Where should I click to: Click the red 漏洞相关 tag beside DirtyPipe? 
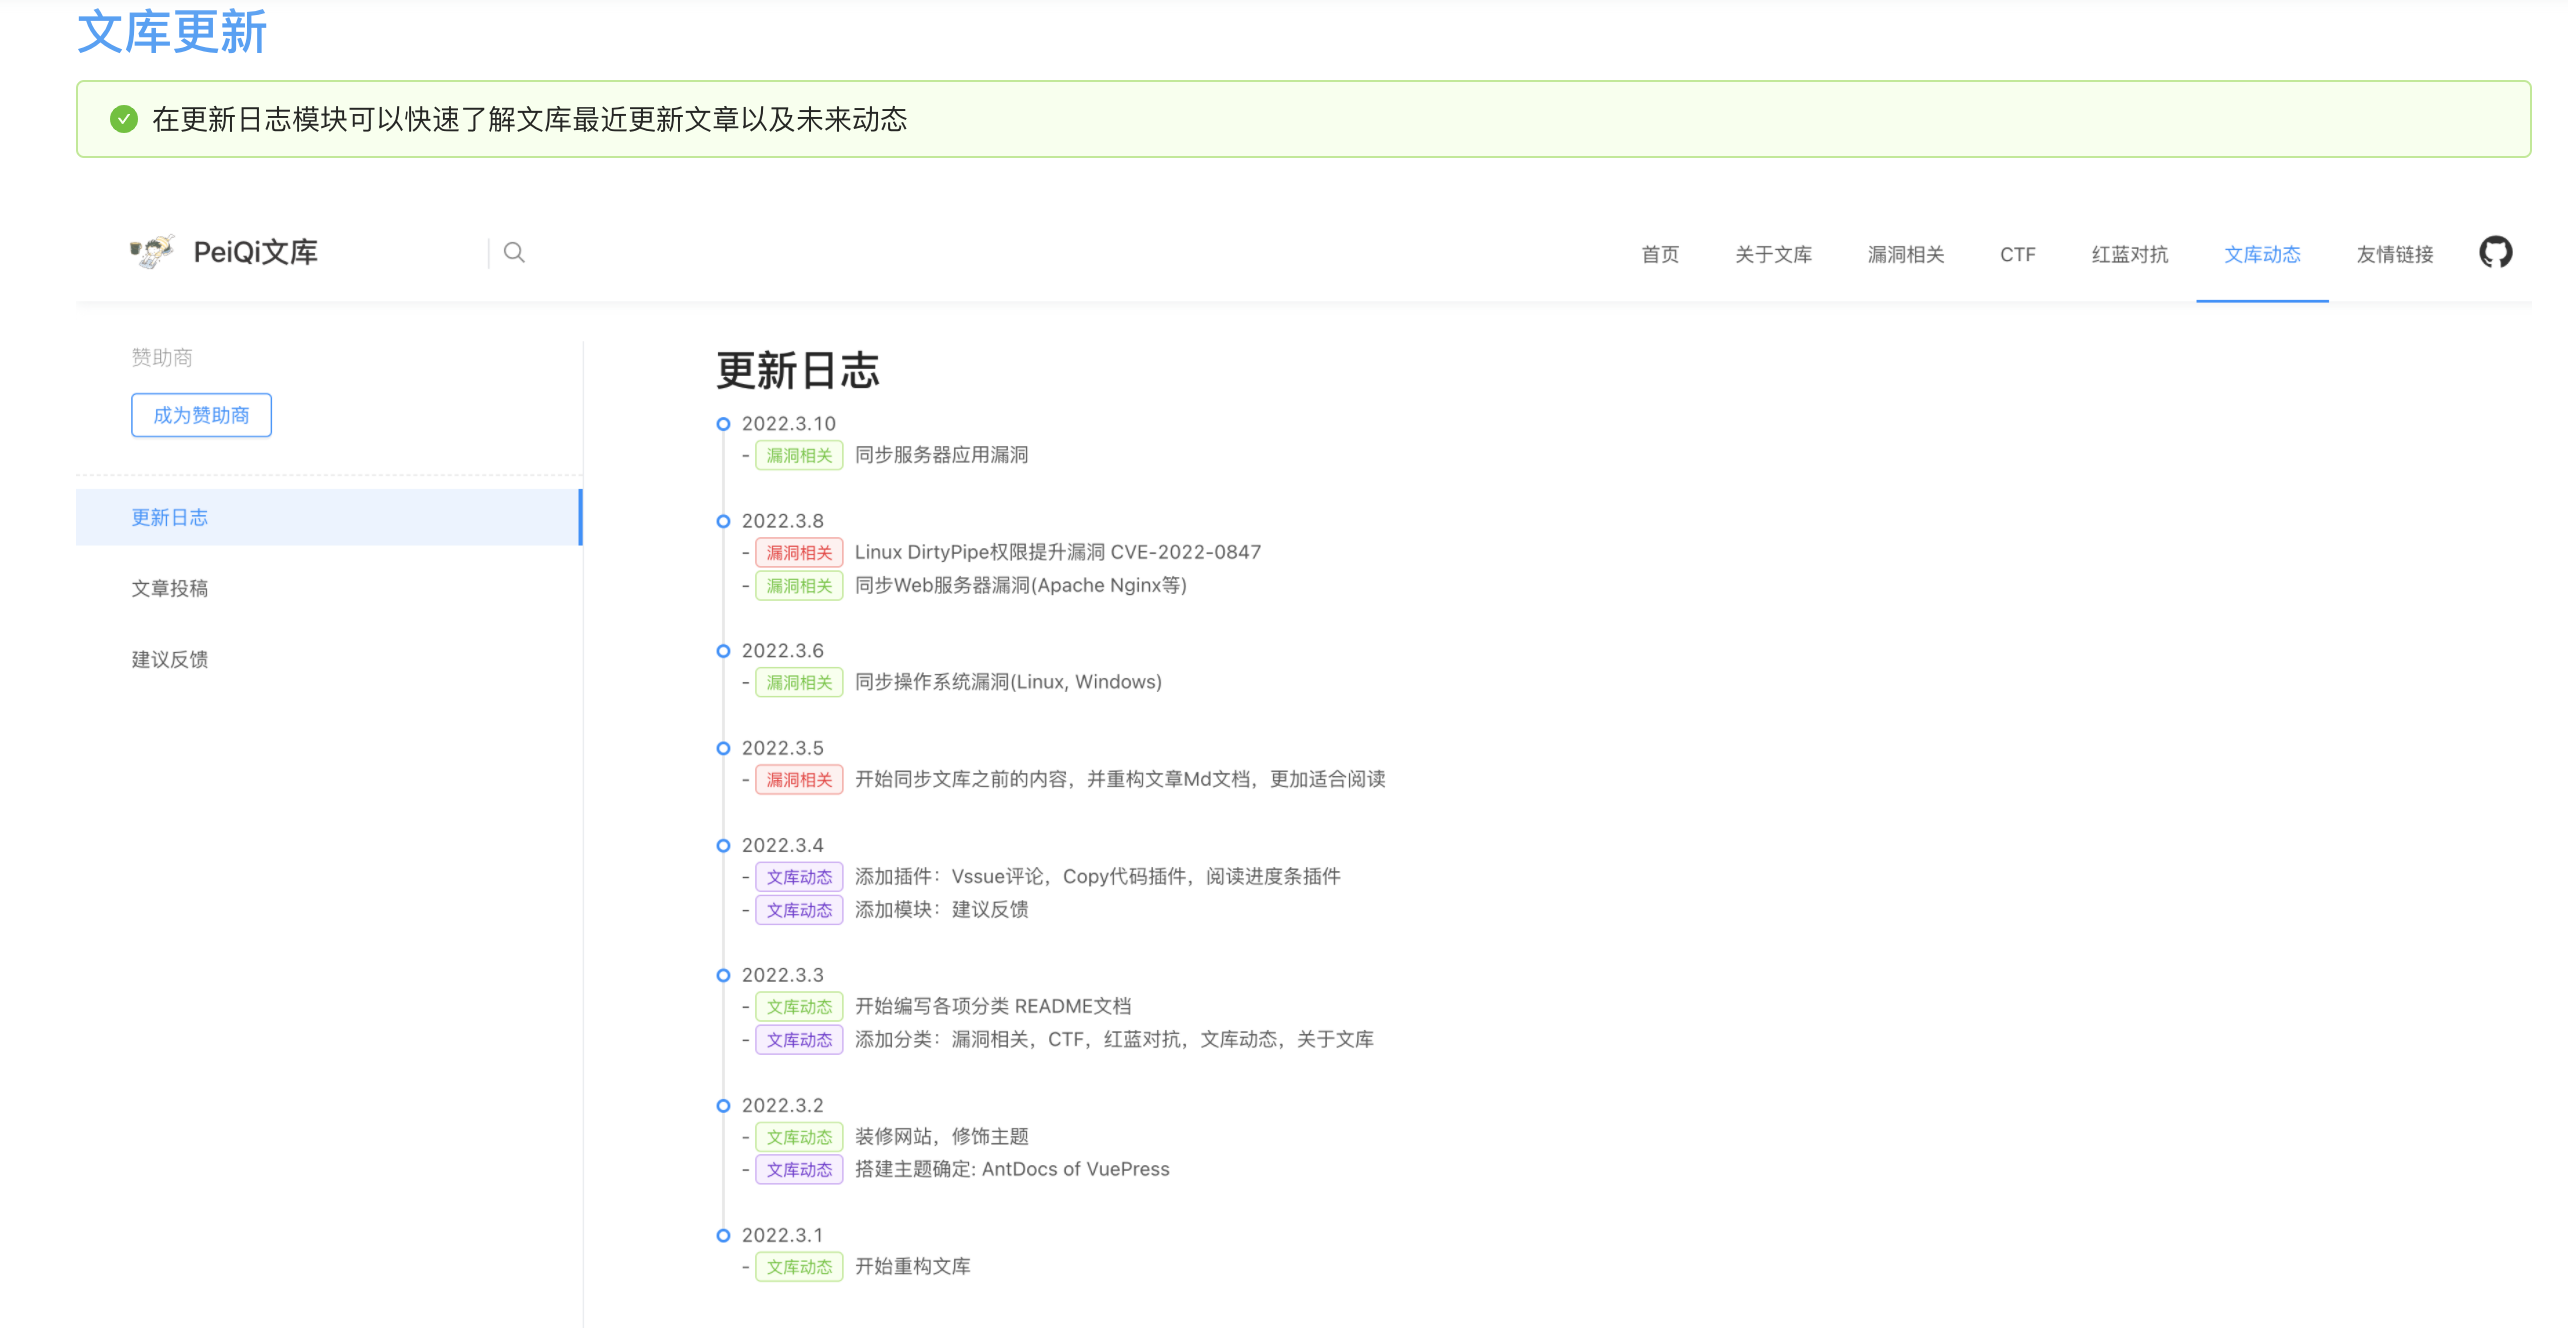coord(798,552)
